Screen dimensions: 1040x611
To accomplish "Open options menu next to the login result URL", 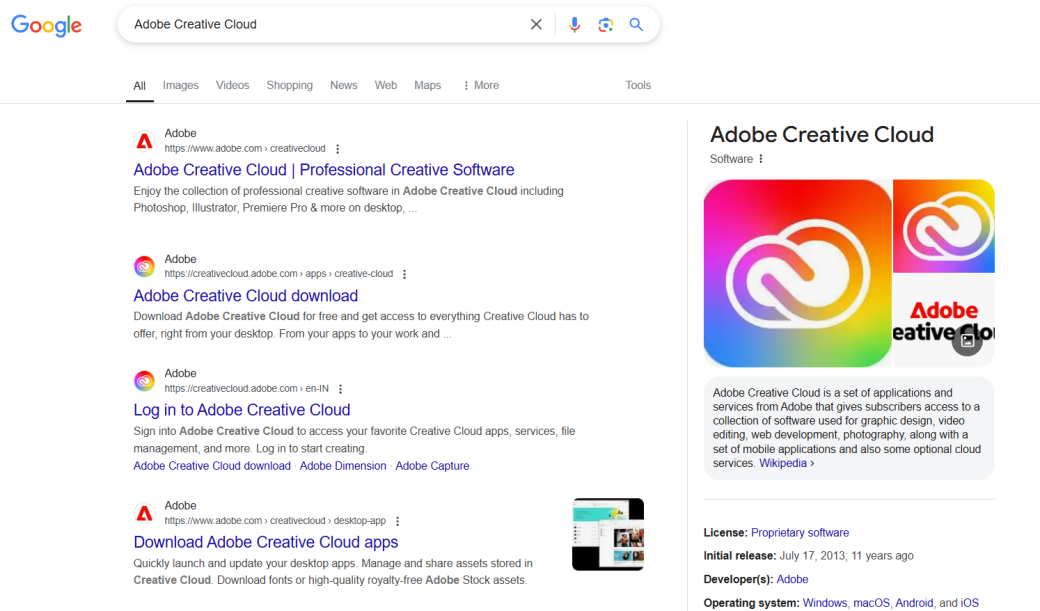I will tap(339, 388).
